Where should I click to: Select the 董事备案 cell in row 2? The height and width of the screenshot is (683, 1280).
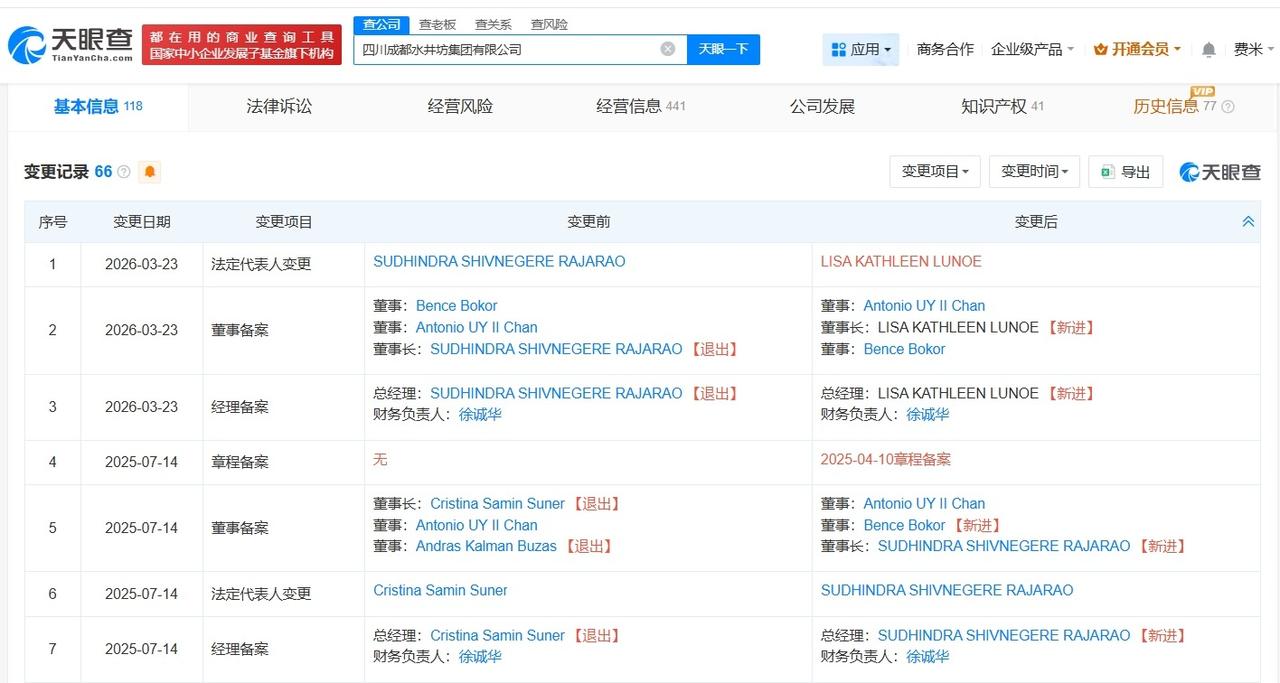click(x=240, y=330)
